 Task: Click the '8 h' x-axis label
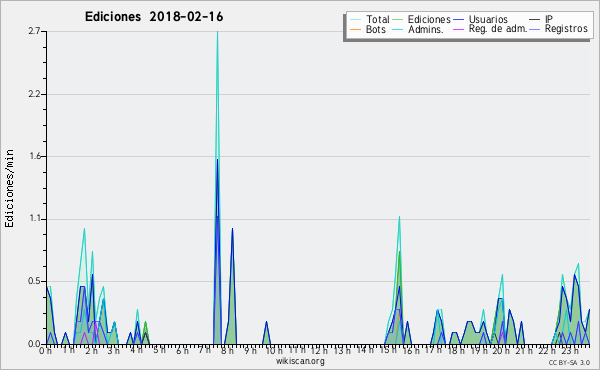tap(227, 351)
